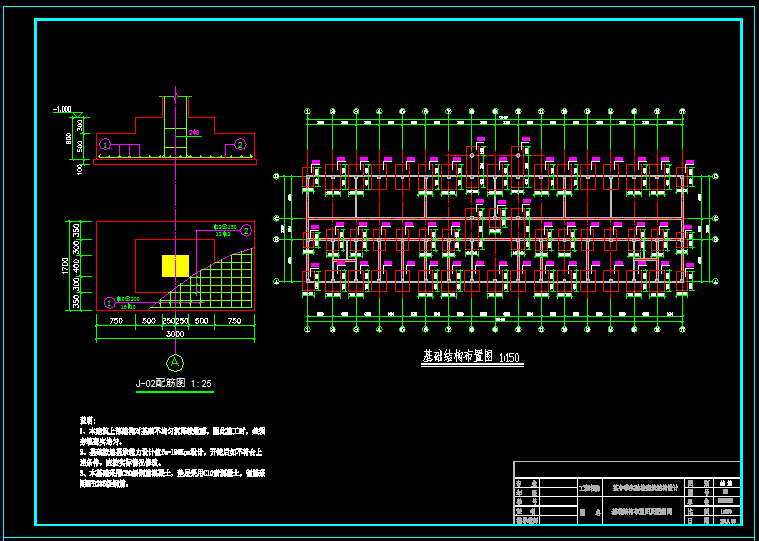Select the 3000 overall width dimension

tap(175, 333)
